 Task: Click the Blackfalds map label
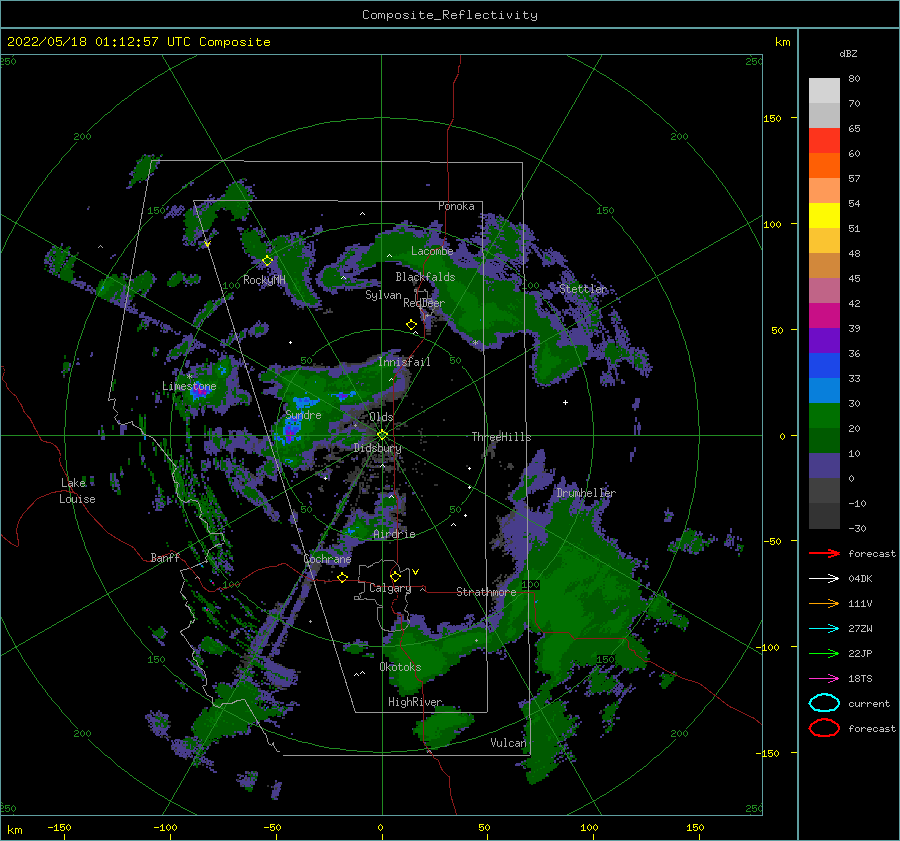pyautogui.click(x=425, y=277)
